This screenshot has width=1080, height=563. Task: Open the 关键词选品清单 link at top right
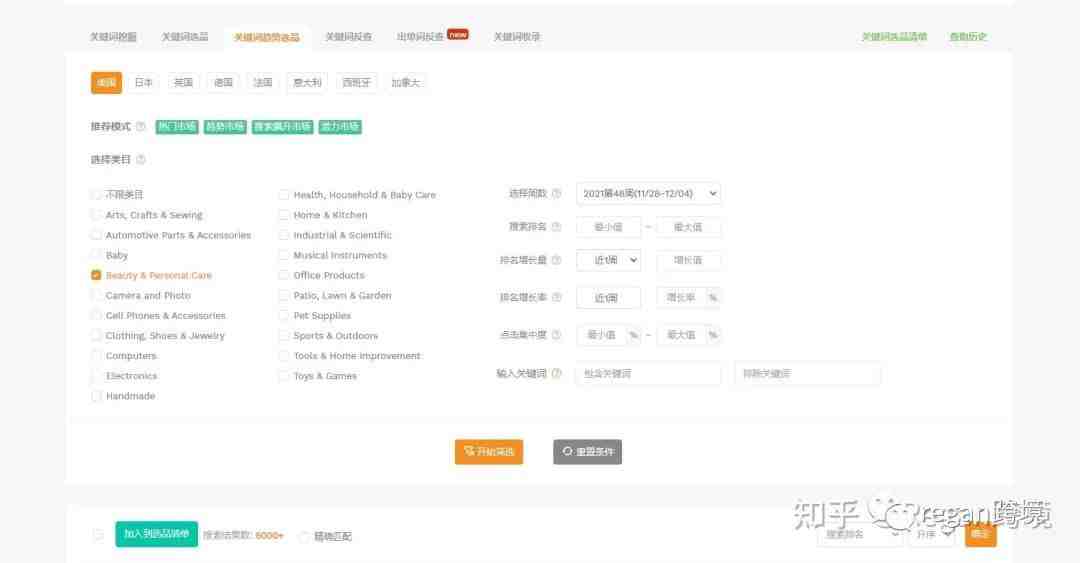coord(894,37)
